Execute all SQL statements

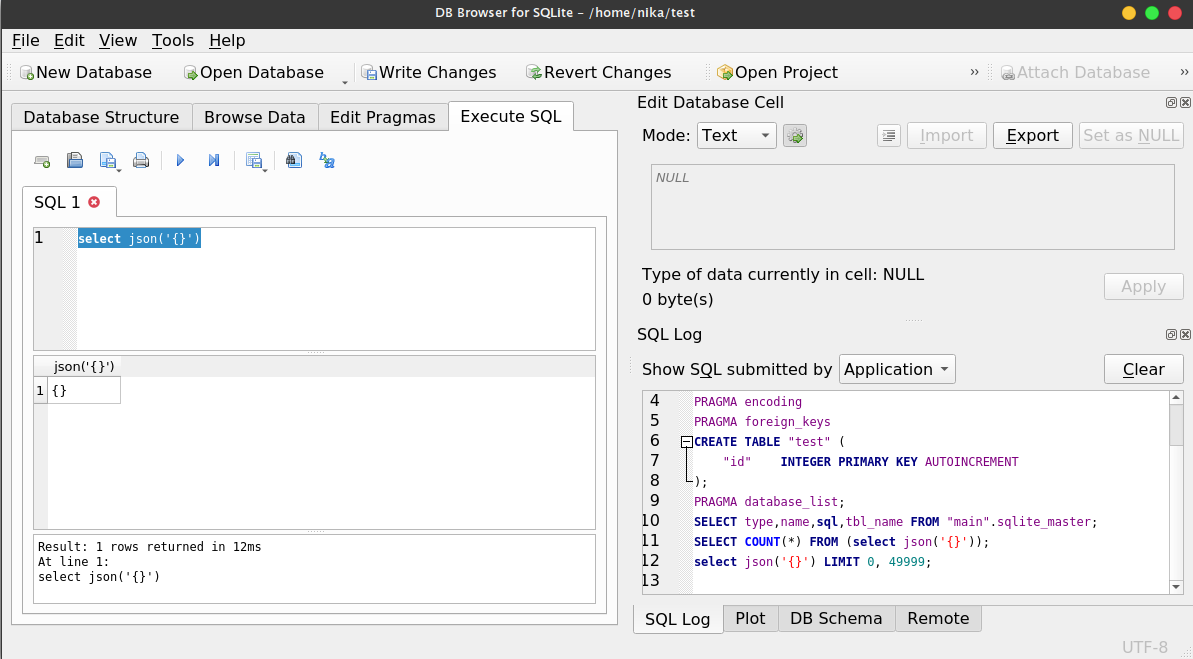(x=180, y=160)
